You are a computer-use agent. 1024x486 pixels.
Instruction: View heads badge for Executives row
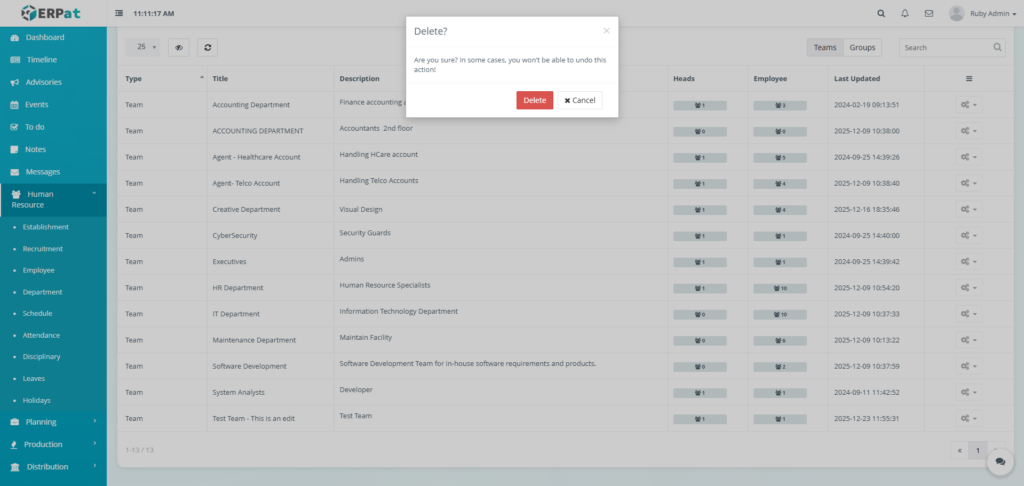[x=699, y=262]
